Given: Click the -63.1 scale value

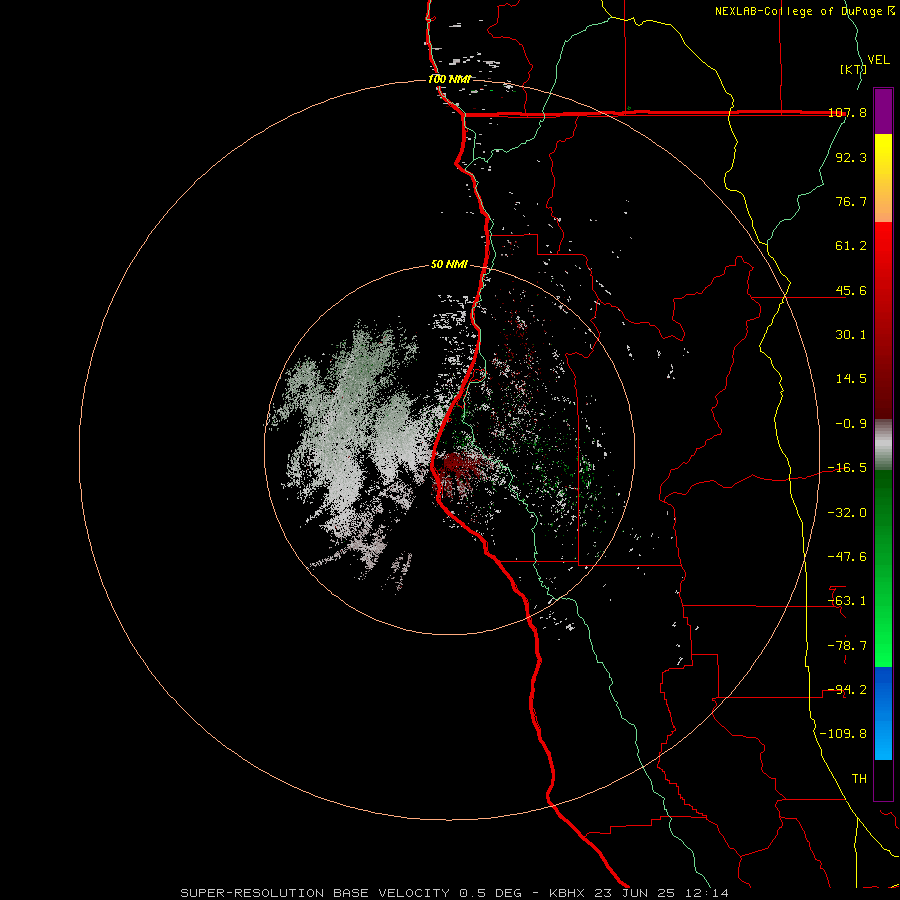Looking at the screenshot, I should point(848,601).
